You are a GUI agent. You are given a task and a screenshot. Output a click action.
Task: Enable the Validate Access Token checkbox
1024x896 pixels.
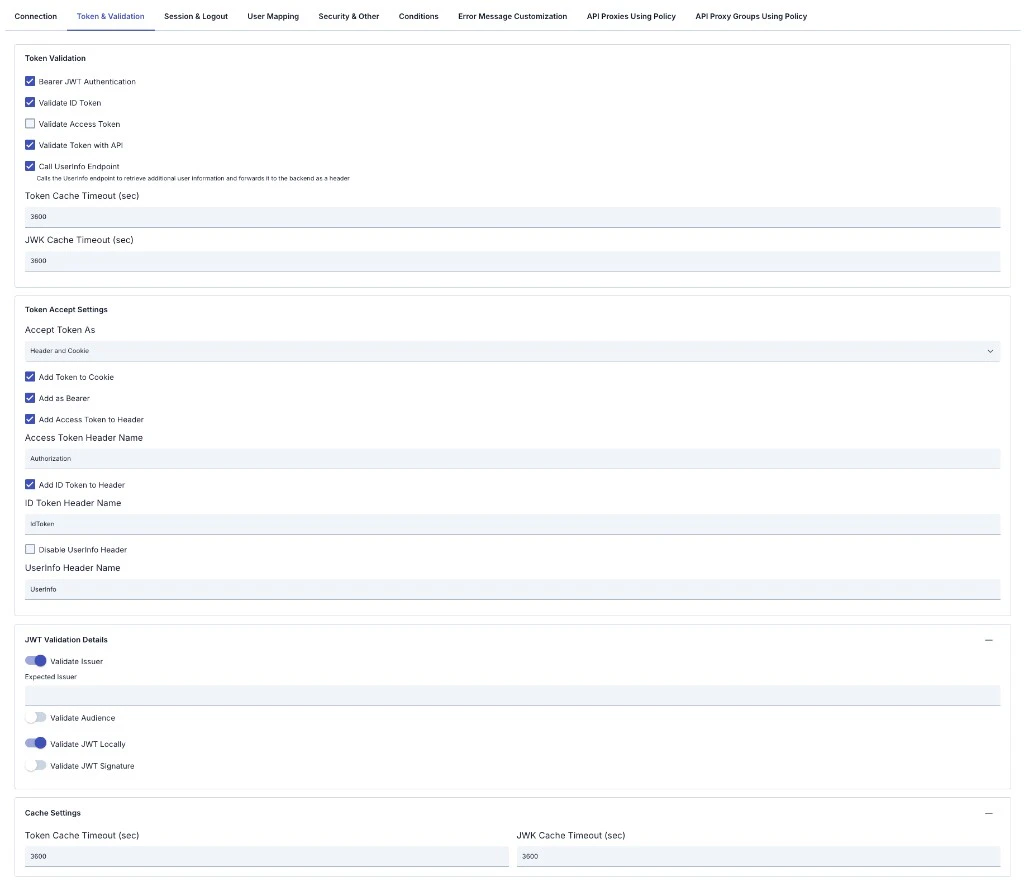point(30,123)
